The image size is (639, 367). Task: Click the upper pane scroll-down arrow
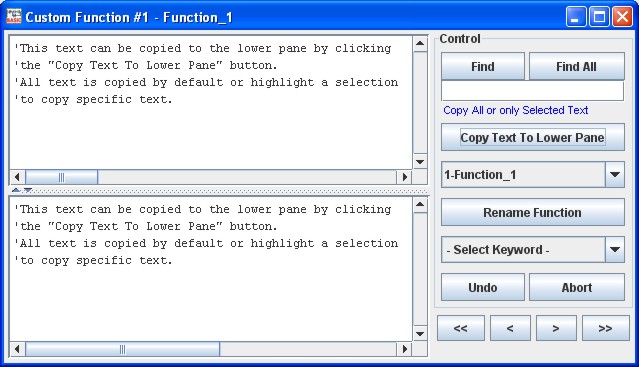(420, 162)
